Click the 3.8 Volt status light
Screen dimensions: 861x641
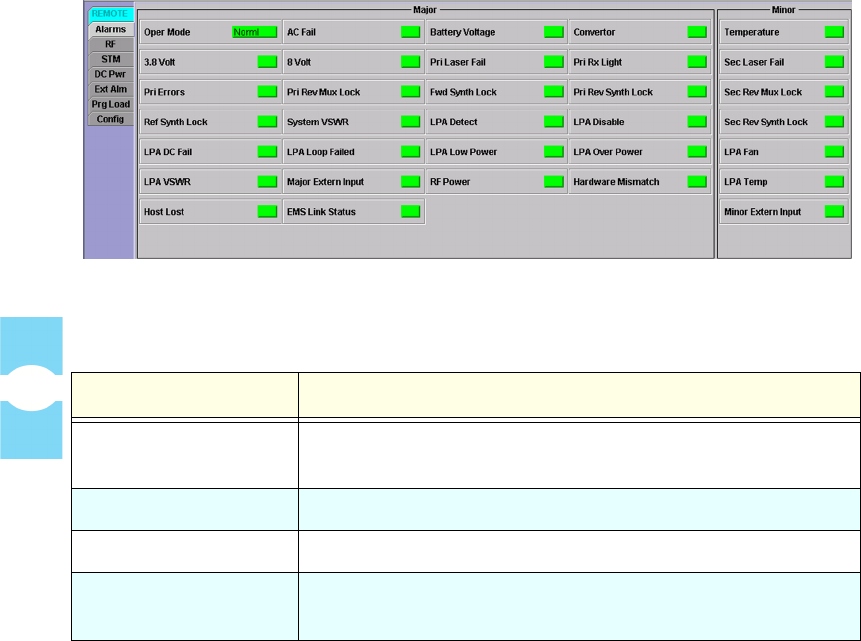[x=267, y=62]
